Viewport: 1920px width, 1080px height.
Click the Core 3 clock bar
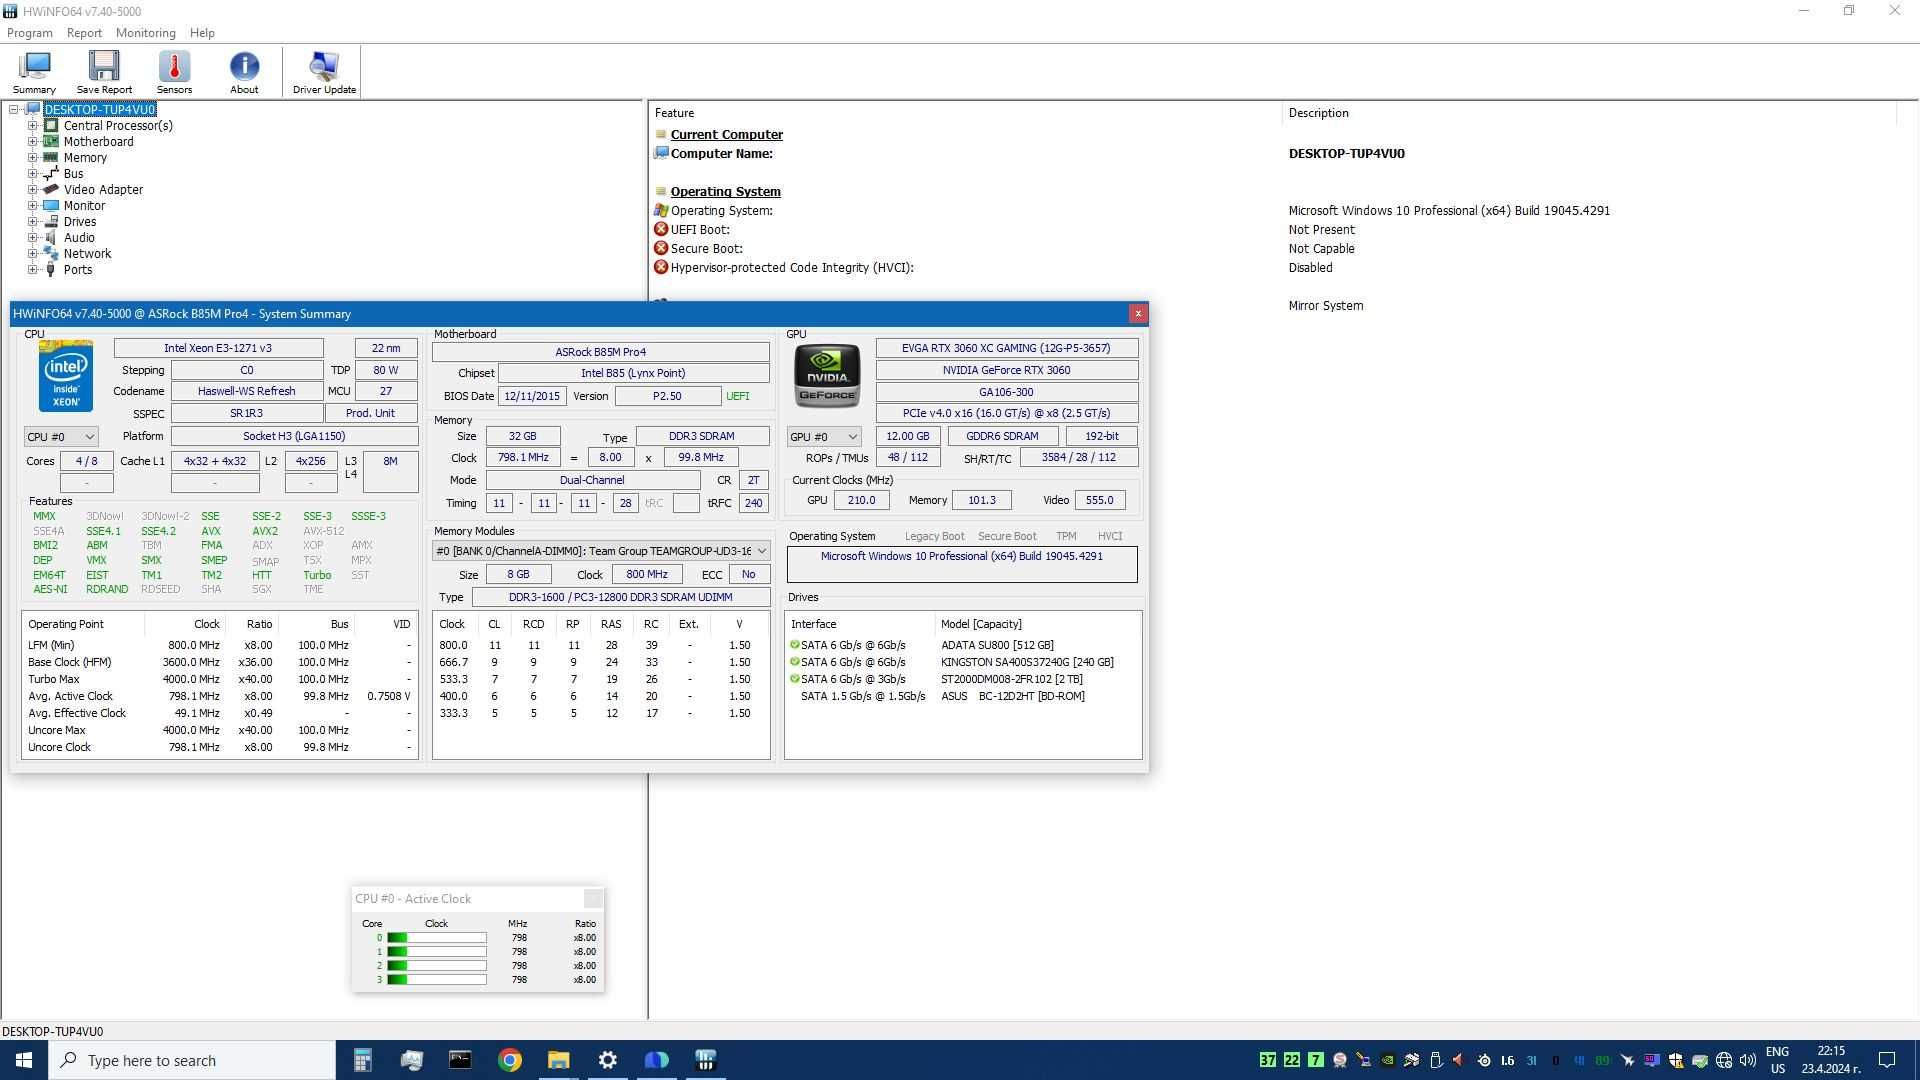coord(437,980)
